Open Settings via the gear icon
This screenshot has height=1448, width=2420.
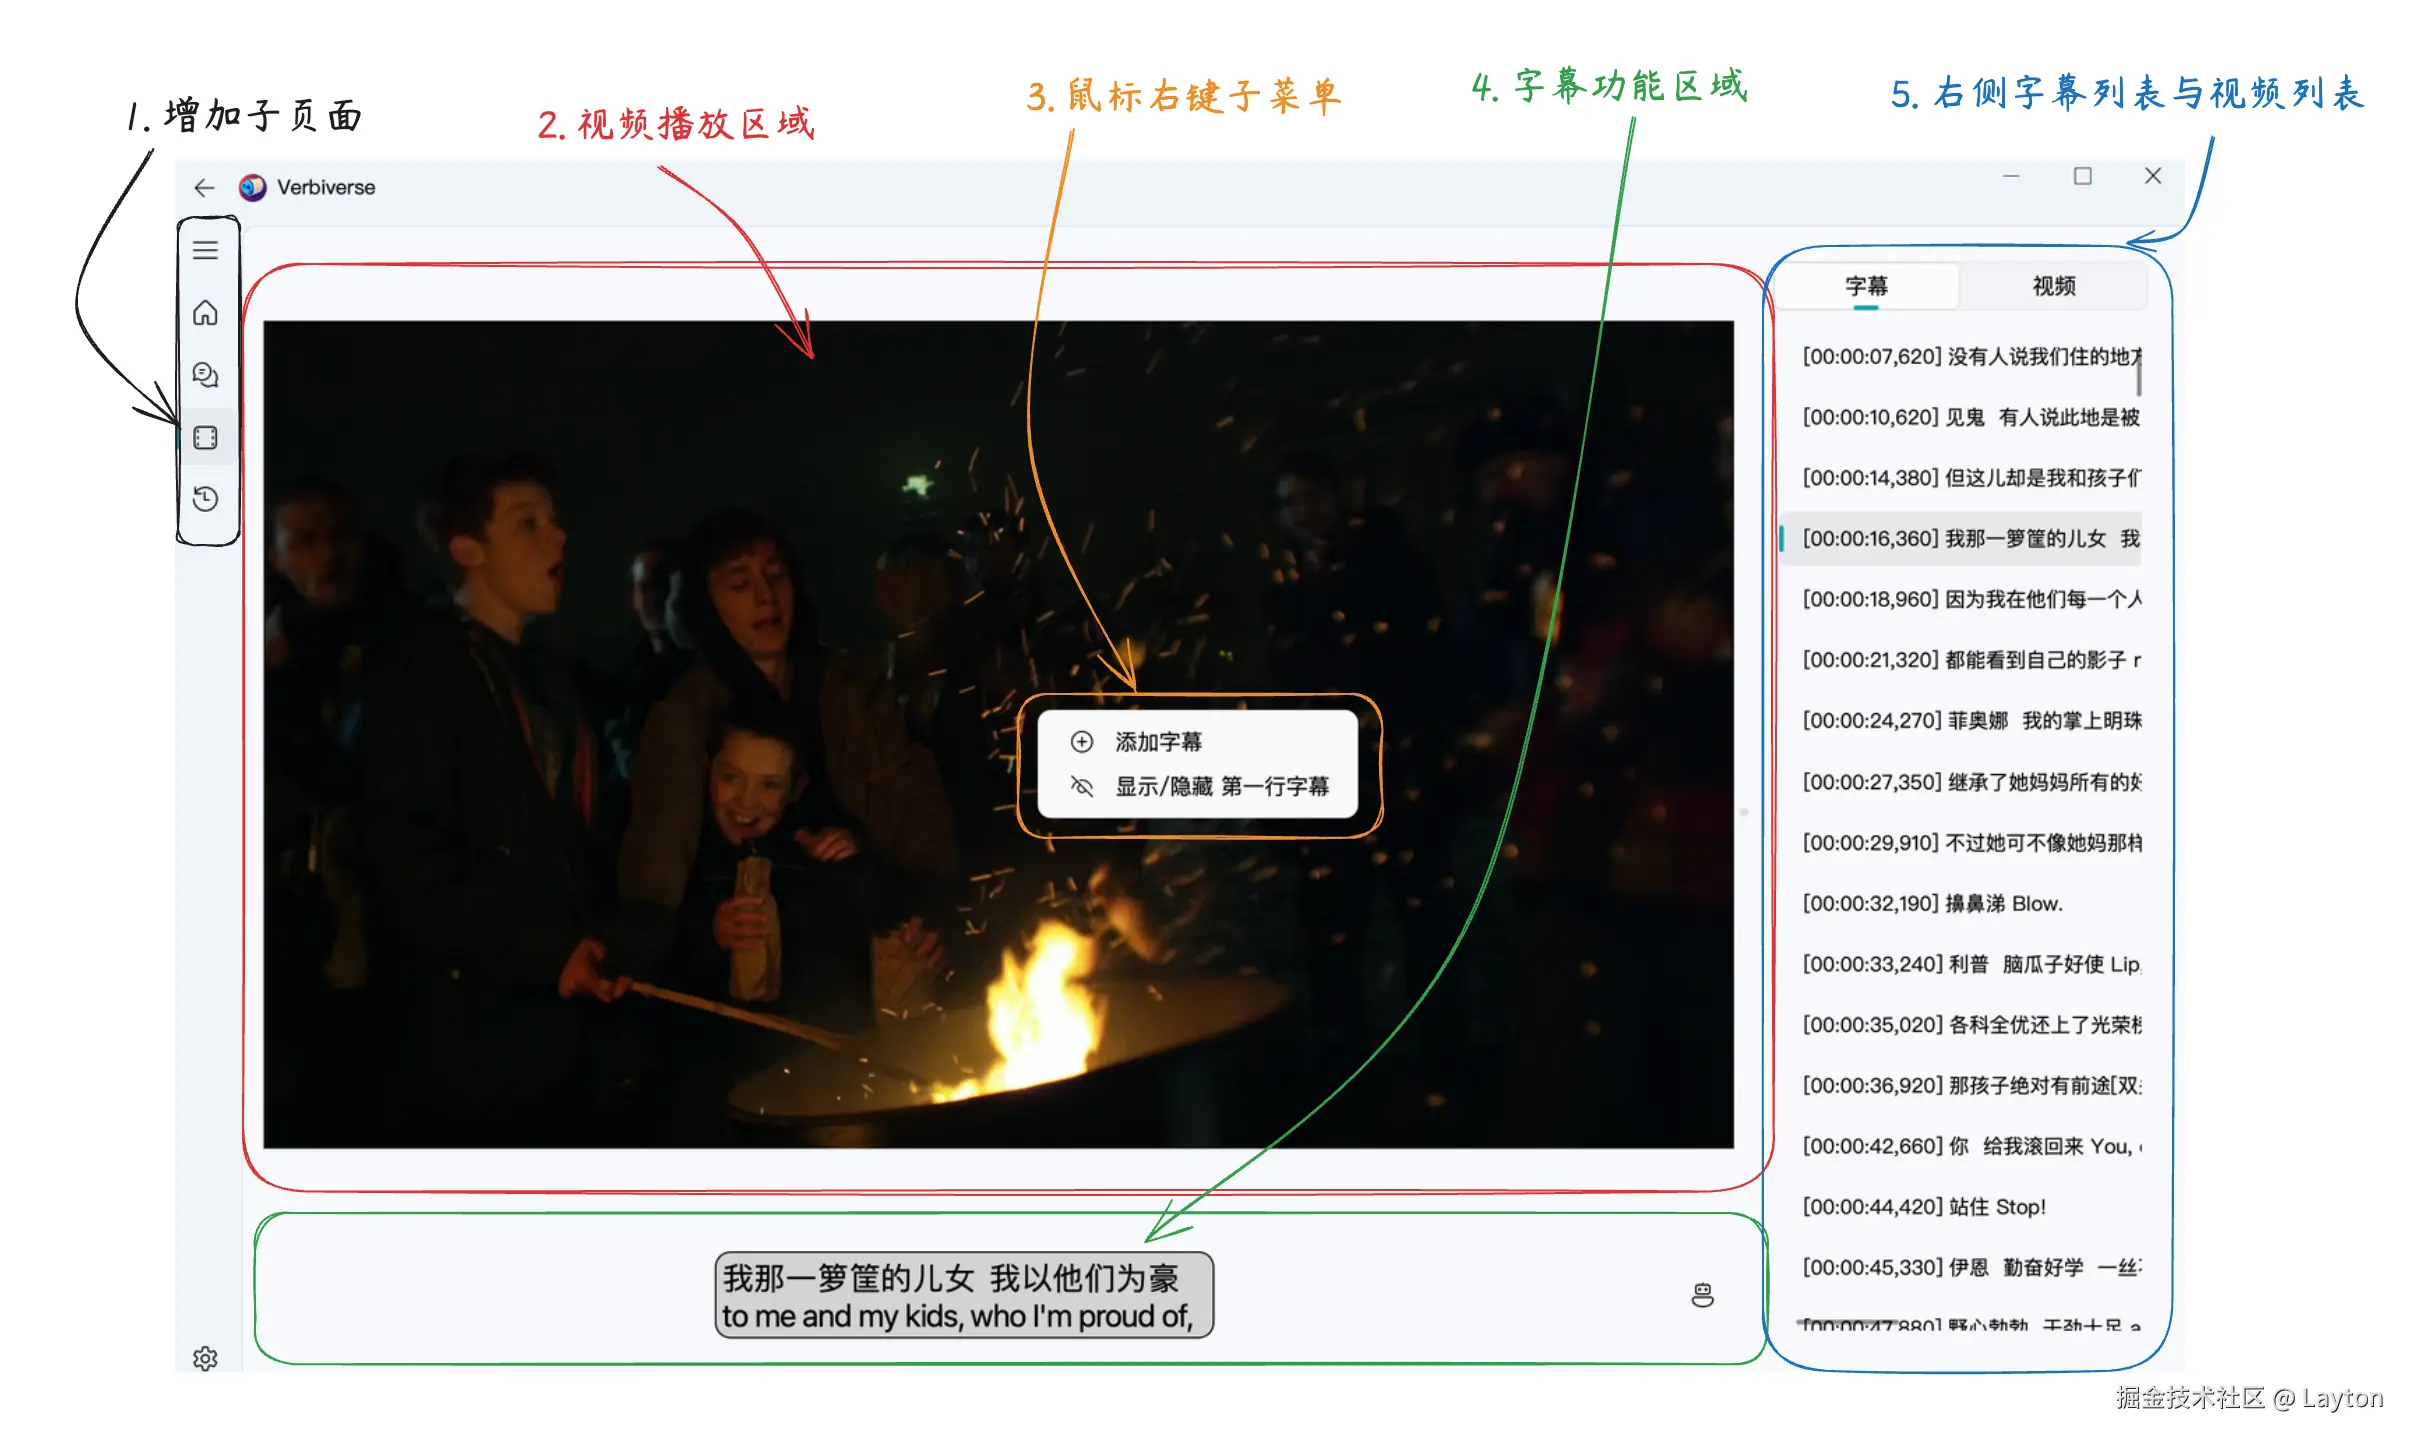[206, 1359]
